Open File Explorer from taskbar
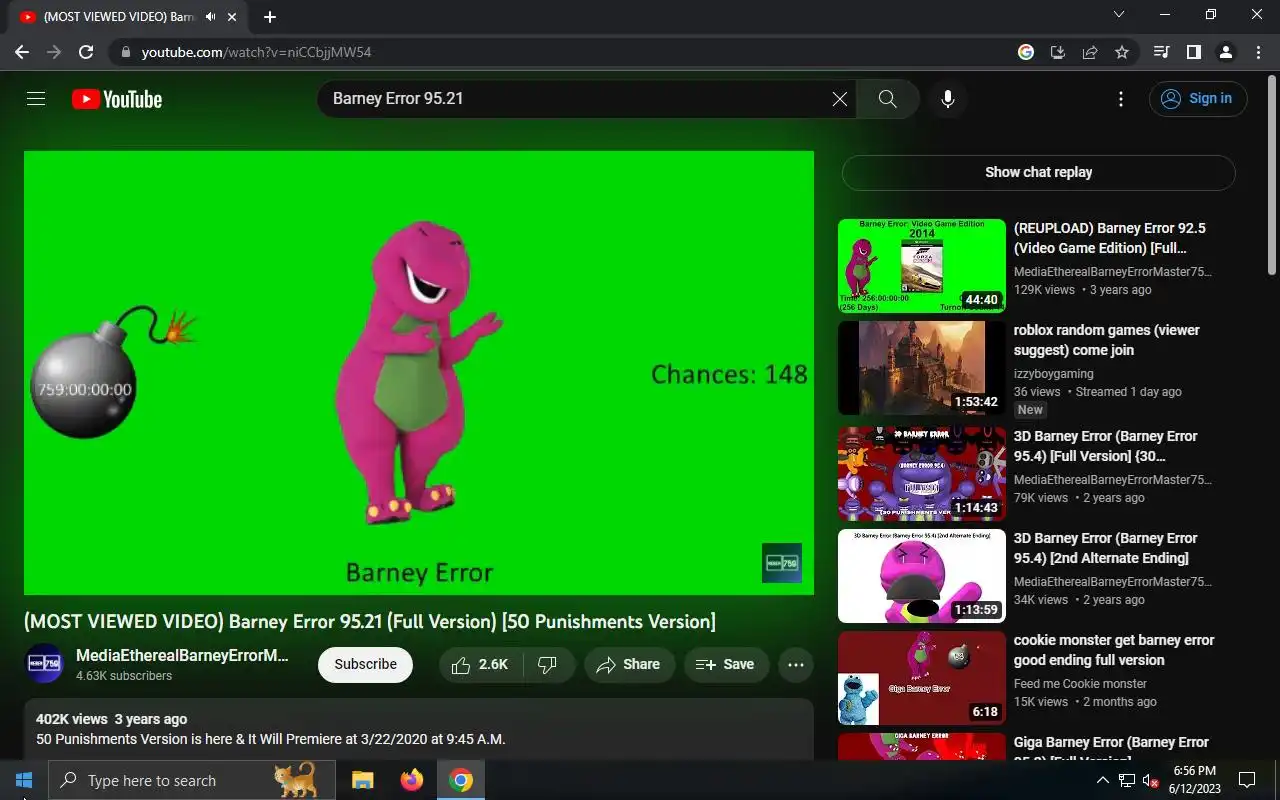 (362, 780)
